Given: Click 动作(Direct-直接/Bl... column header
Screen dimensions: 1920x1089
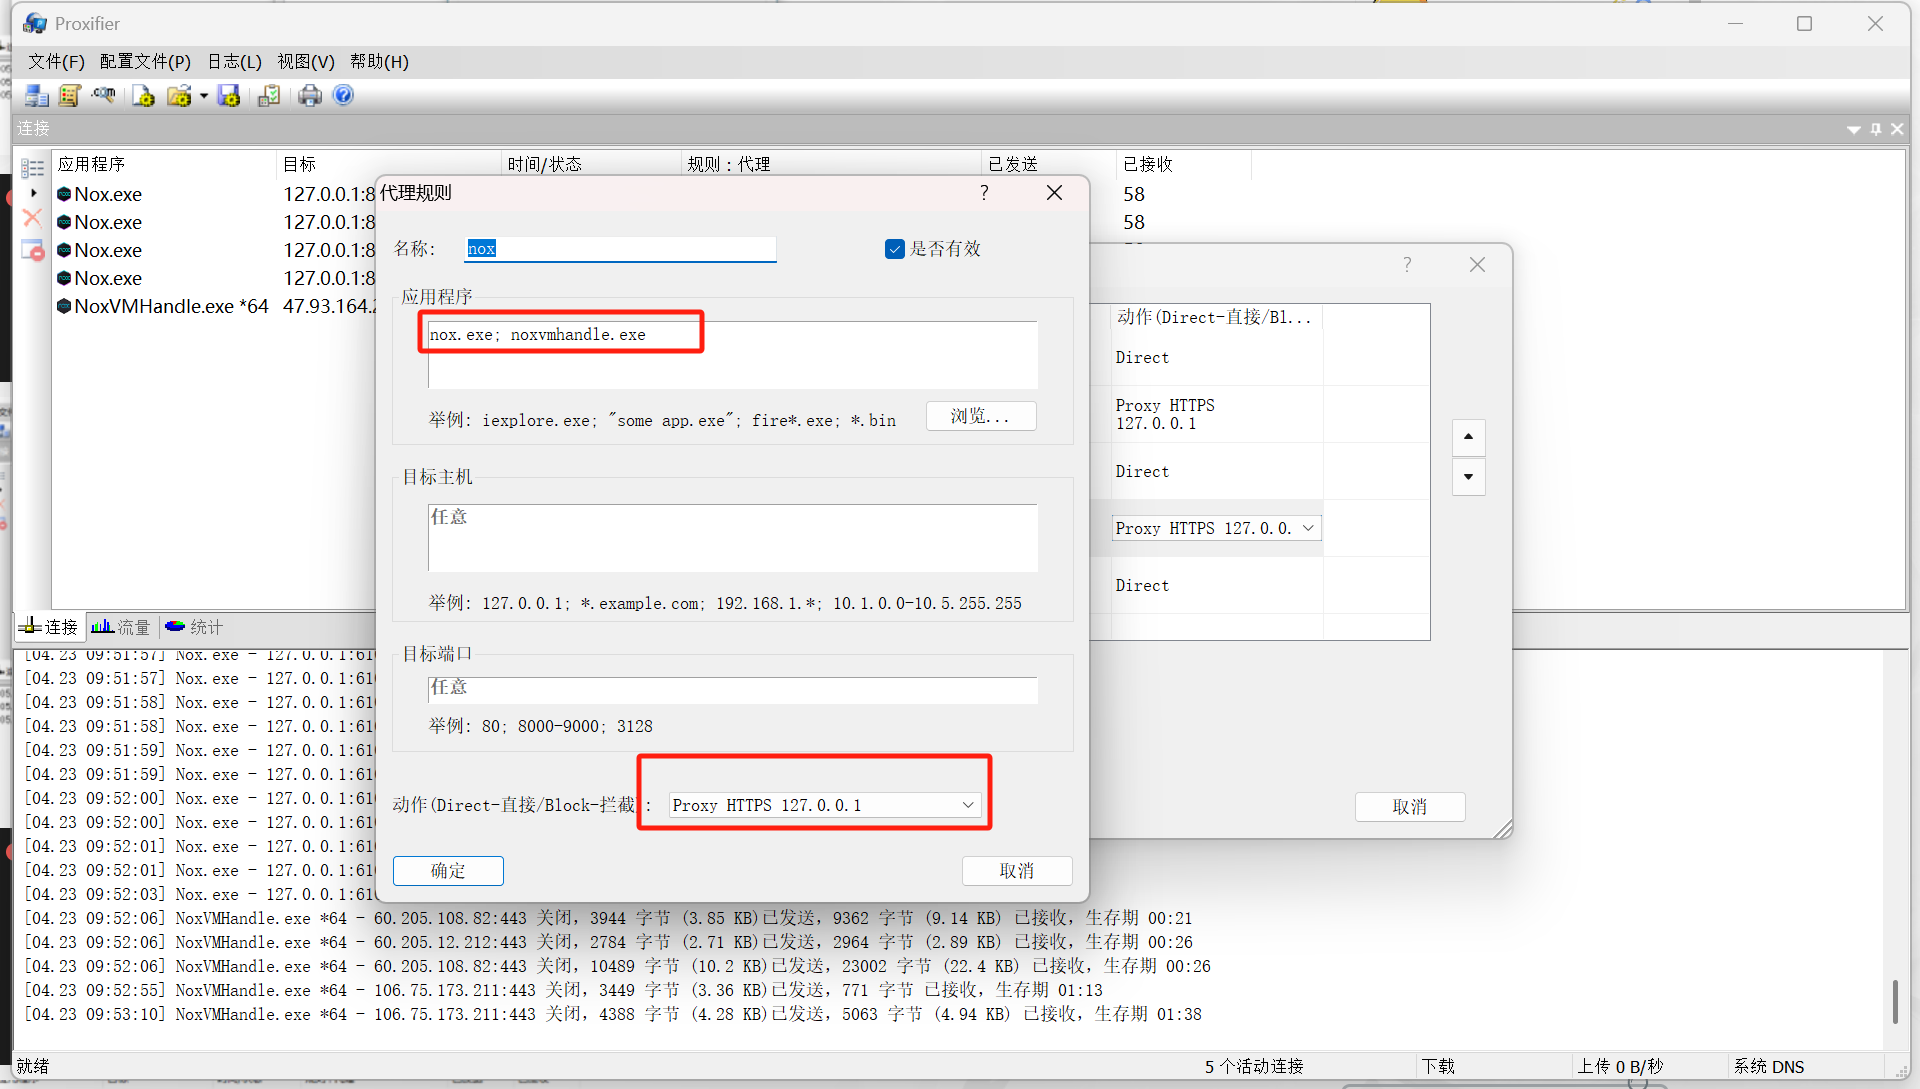Looking at the screenshot, I should coord(1214,317).
